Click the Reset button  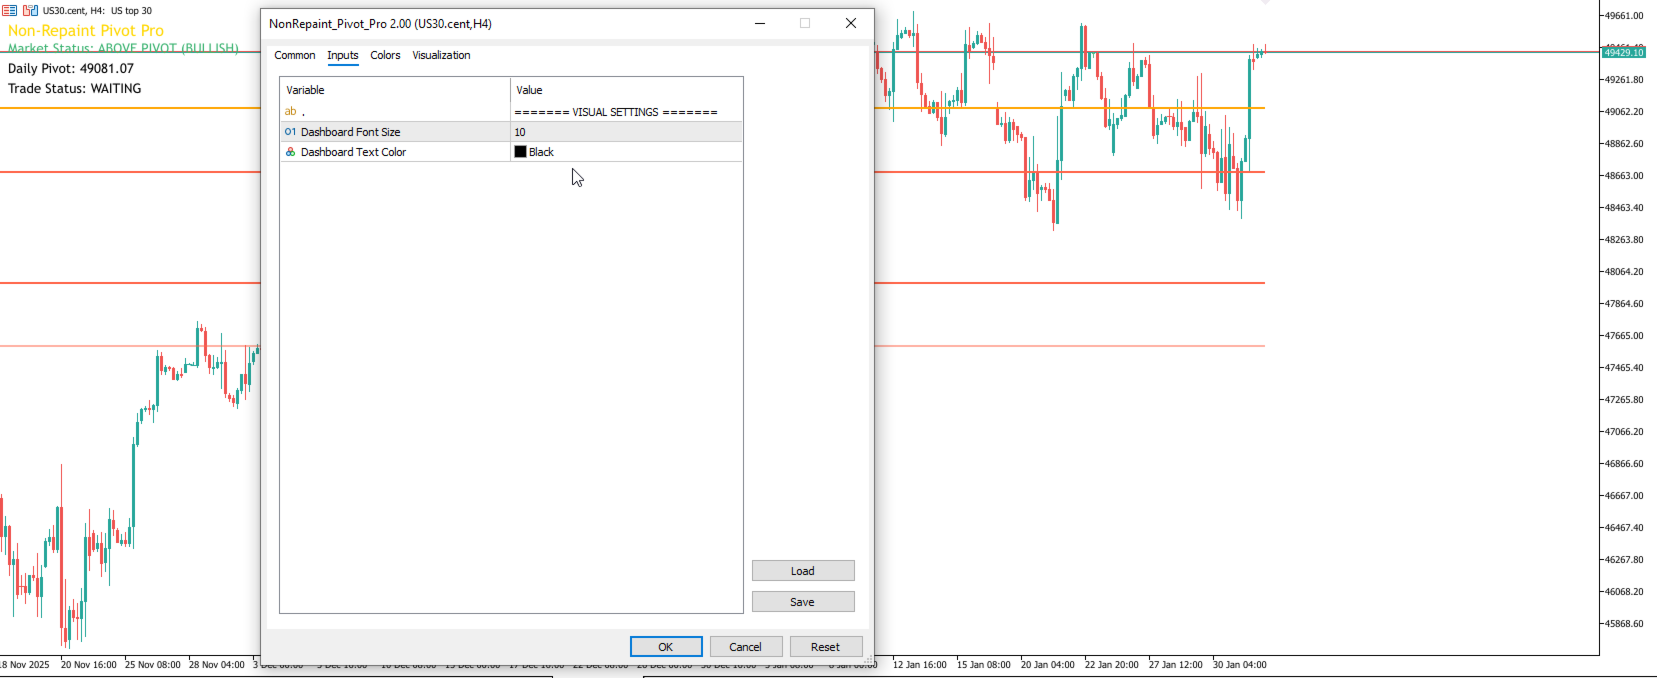click(x=826, y=647)
